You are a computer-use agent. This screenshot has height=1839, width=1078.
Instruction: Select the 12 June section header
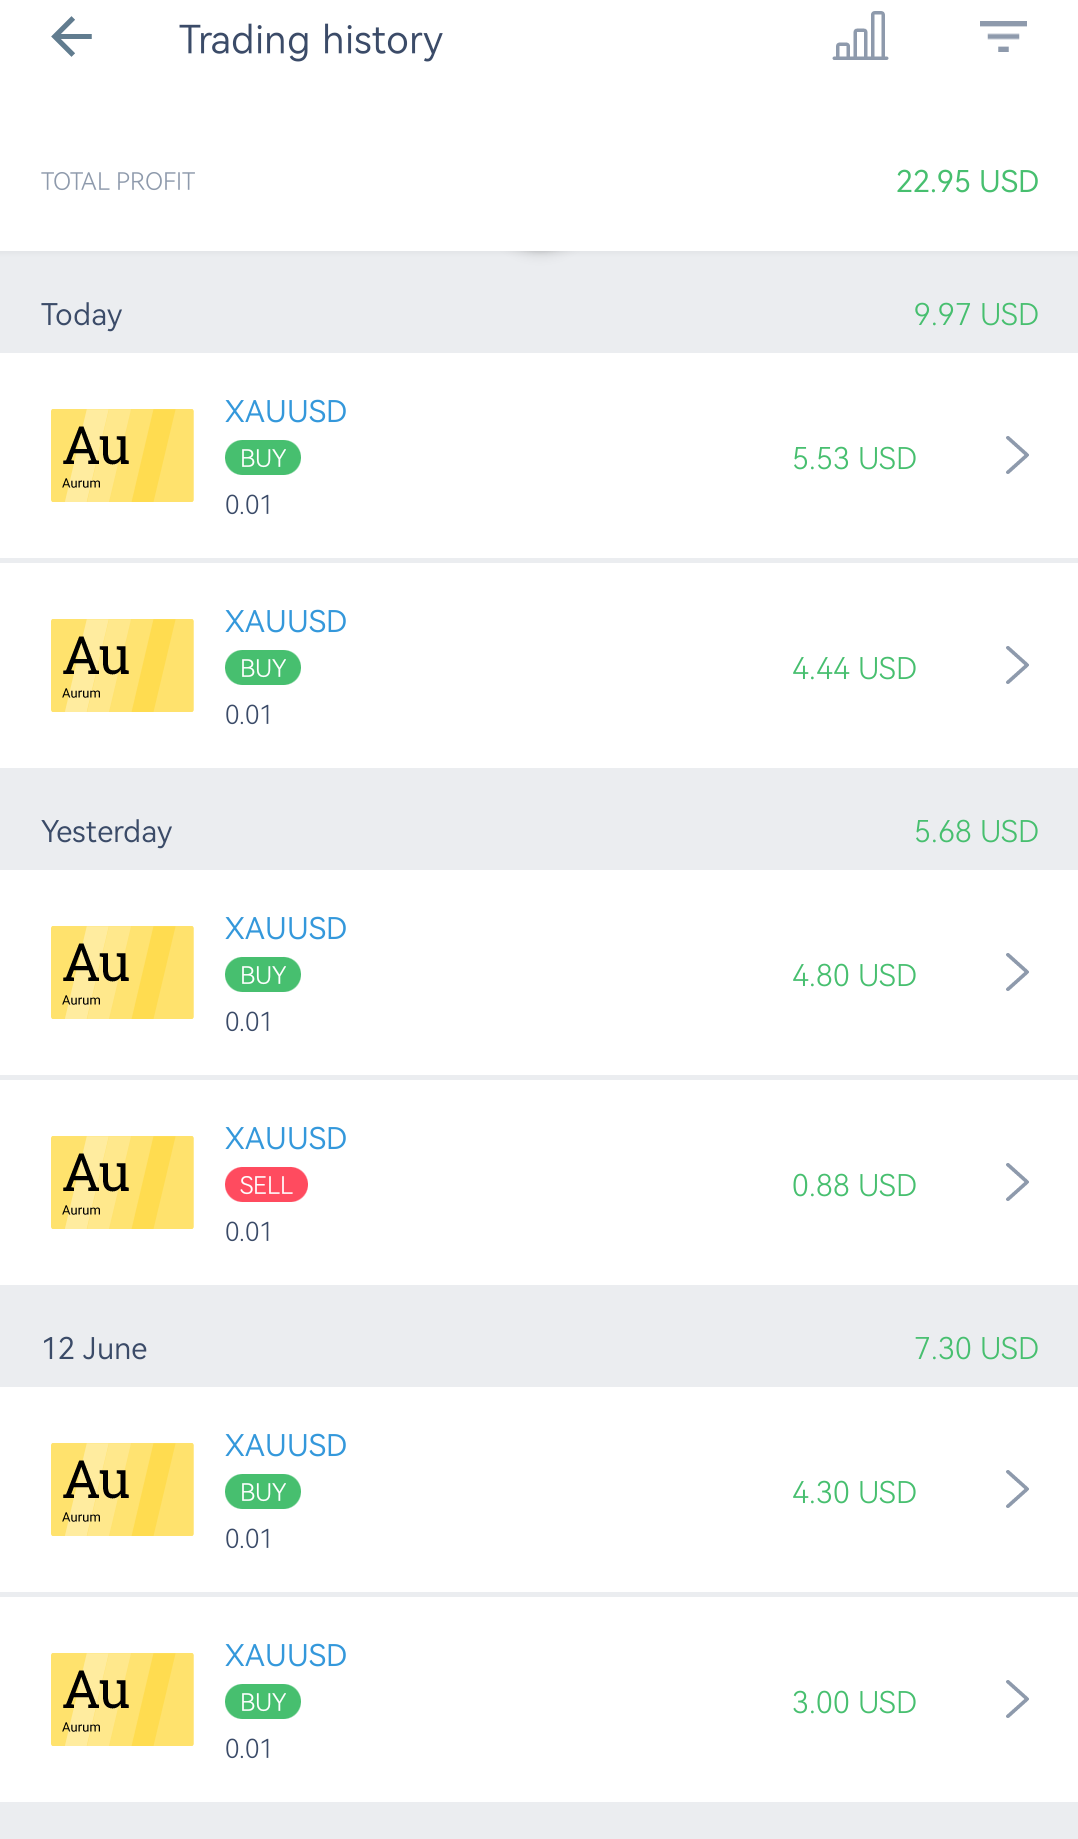point(539,1348)
